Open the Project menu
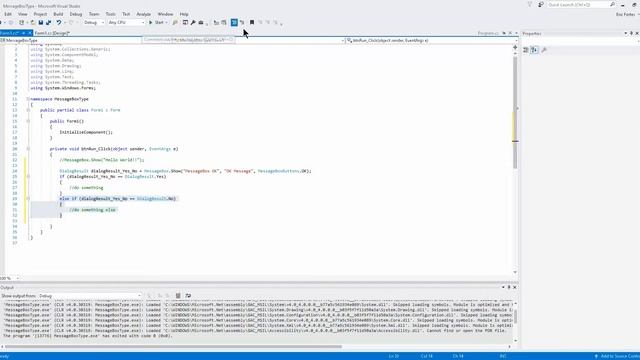The height and width of the screenshot is (360, 640). [40, 14]
